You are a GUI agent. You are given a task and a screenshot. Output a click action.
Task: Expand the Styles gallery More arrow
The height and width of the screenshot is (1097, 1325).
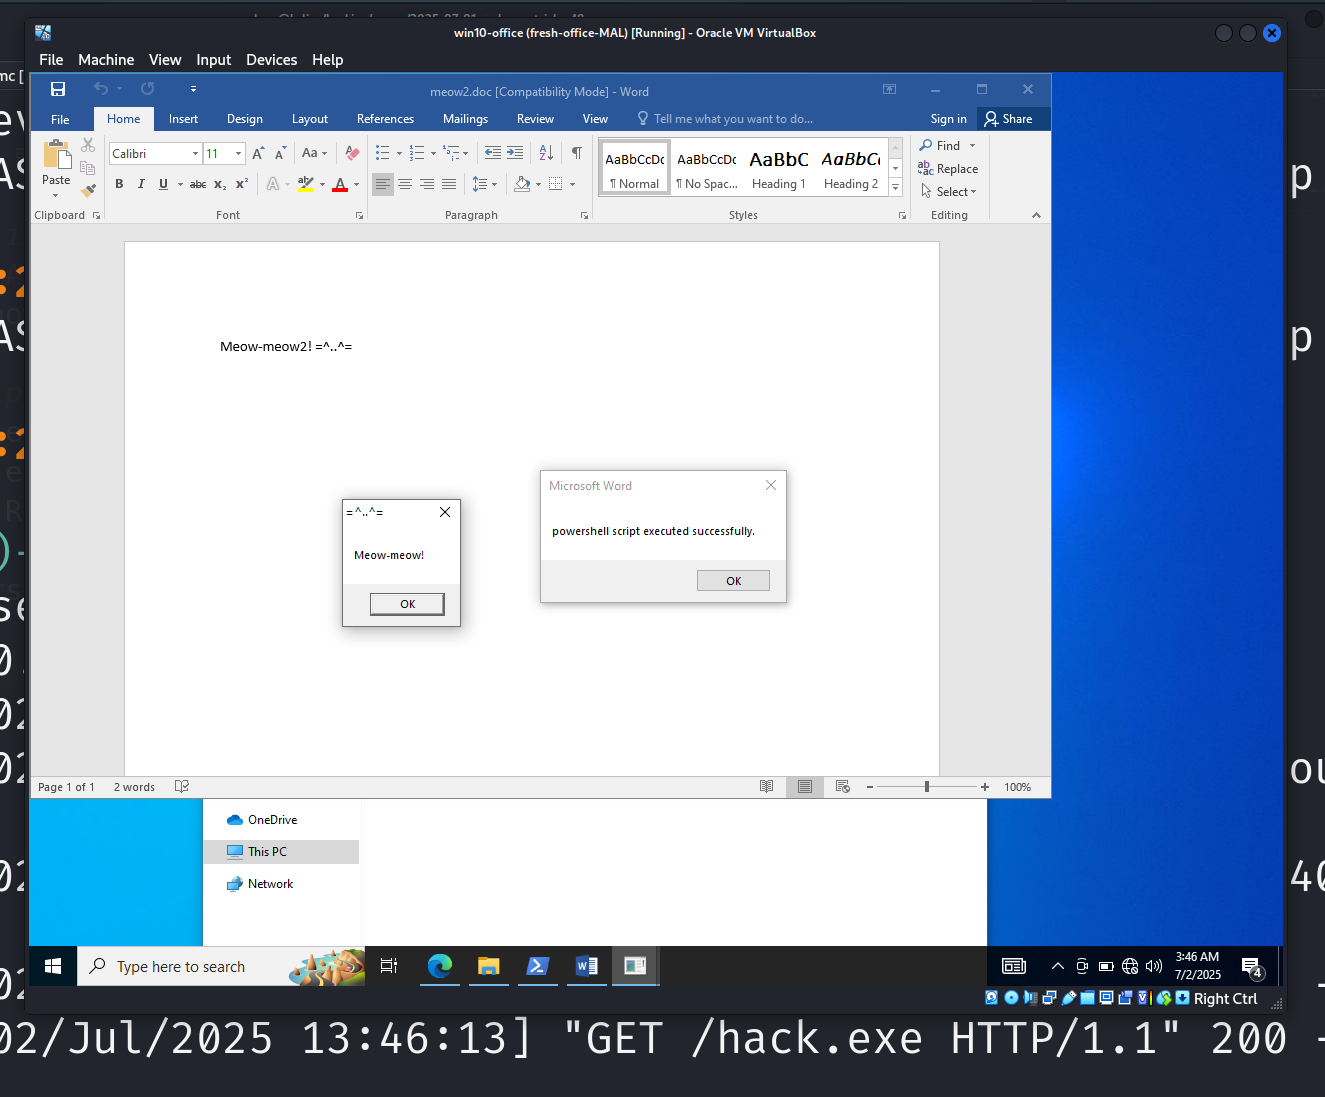(896, 187)
